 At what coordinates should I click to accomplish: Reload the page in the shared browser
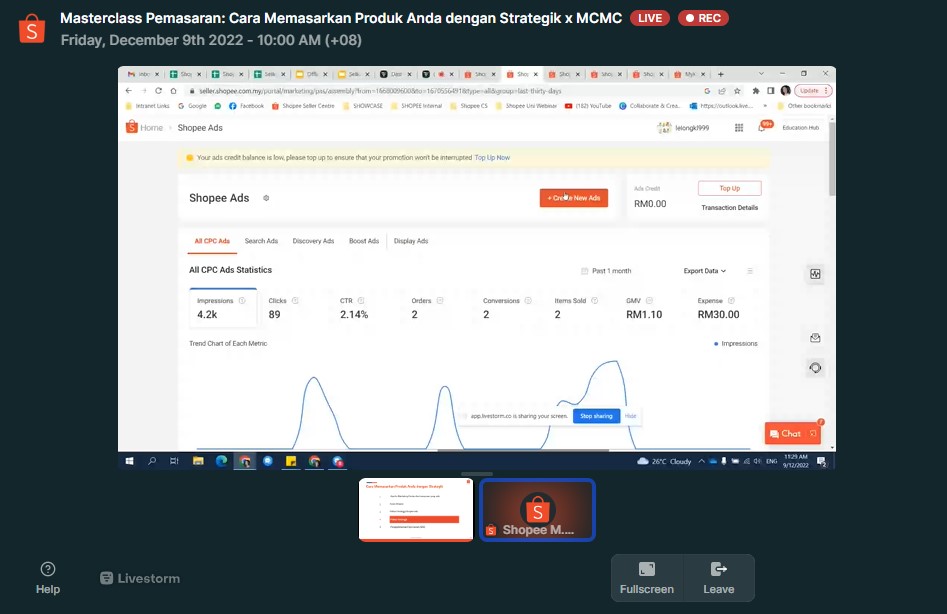(x=158, y=91)
